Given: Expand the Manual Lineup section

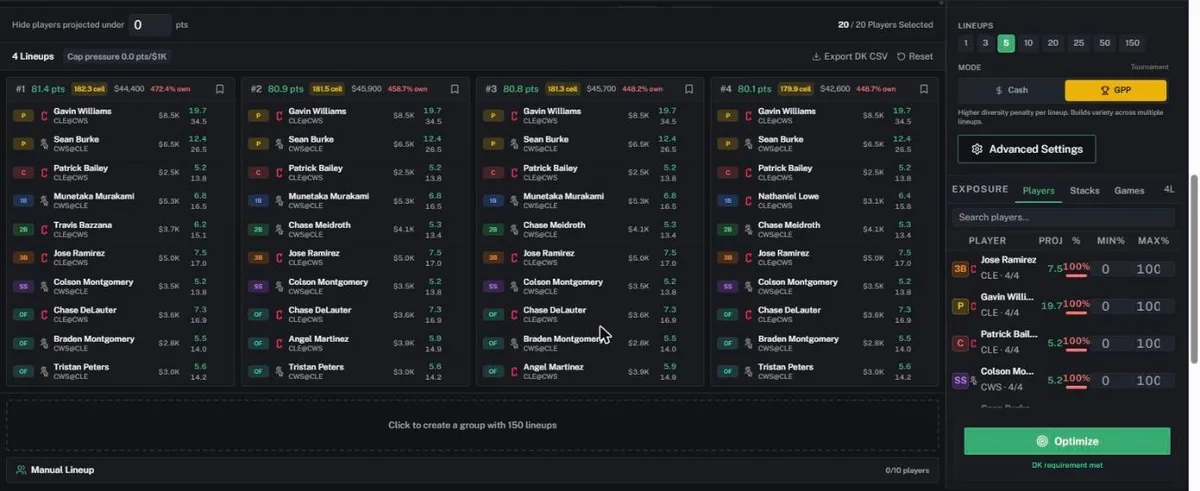Looking at the screenshot, I should [x=472, y=469].
